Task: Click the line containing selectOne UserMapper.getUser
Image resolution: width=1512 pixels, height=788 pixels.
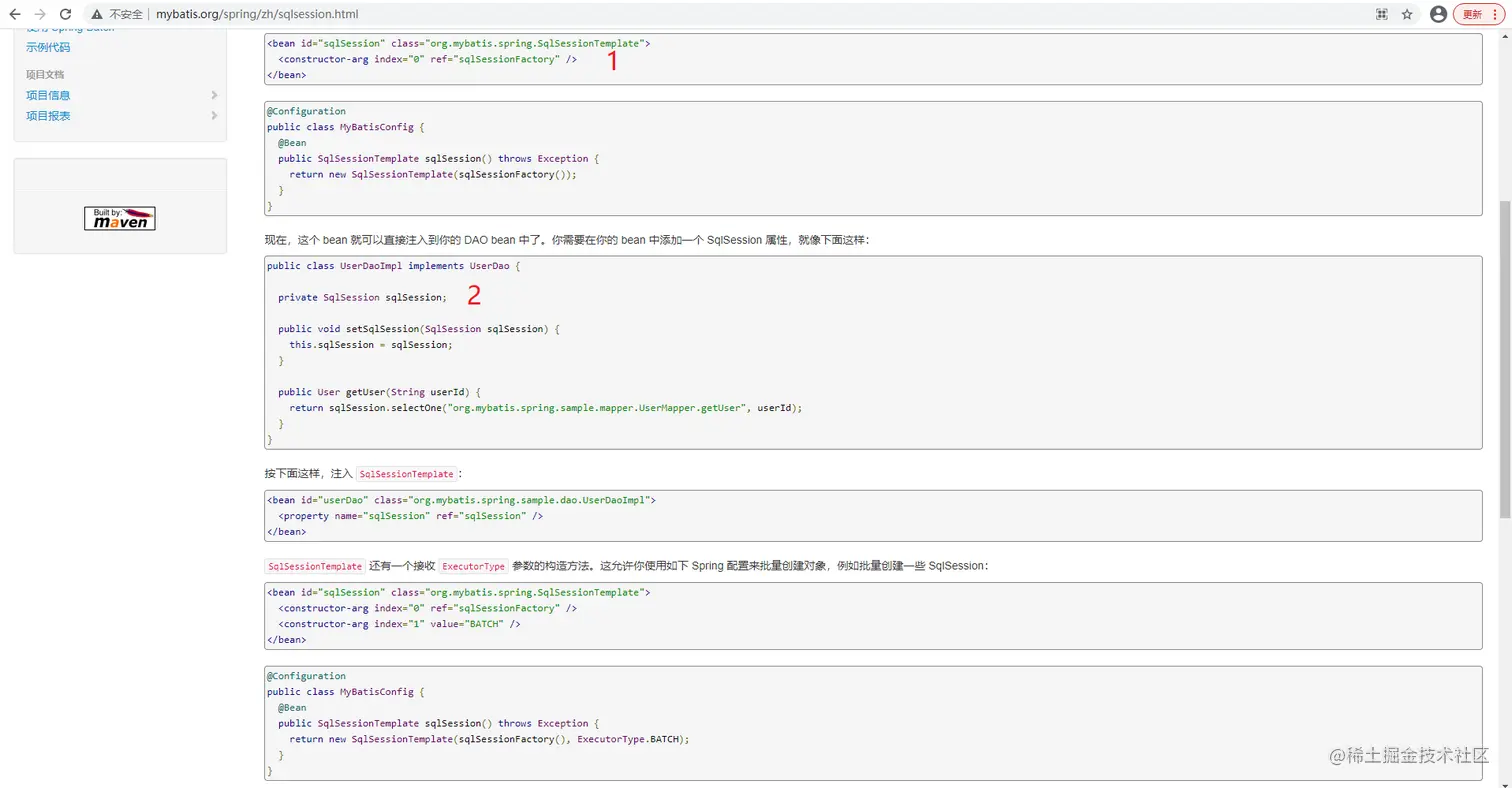Action: tap(546, 408)
